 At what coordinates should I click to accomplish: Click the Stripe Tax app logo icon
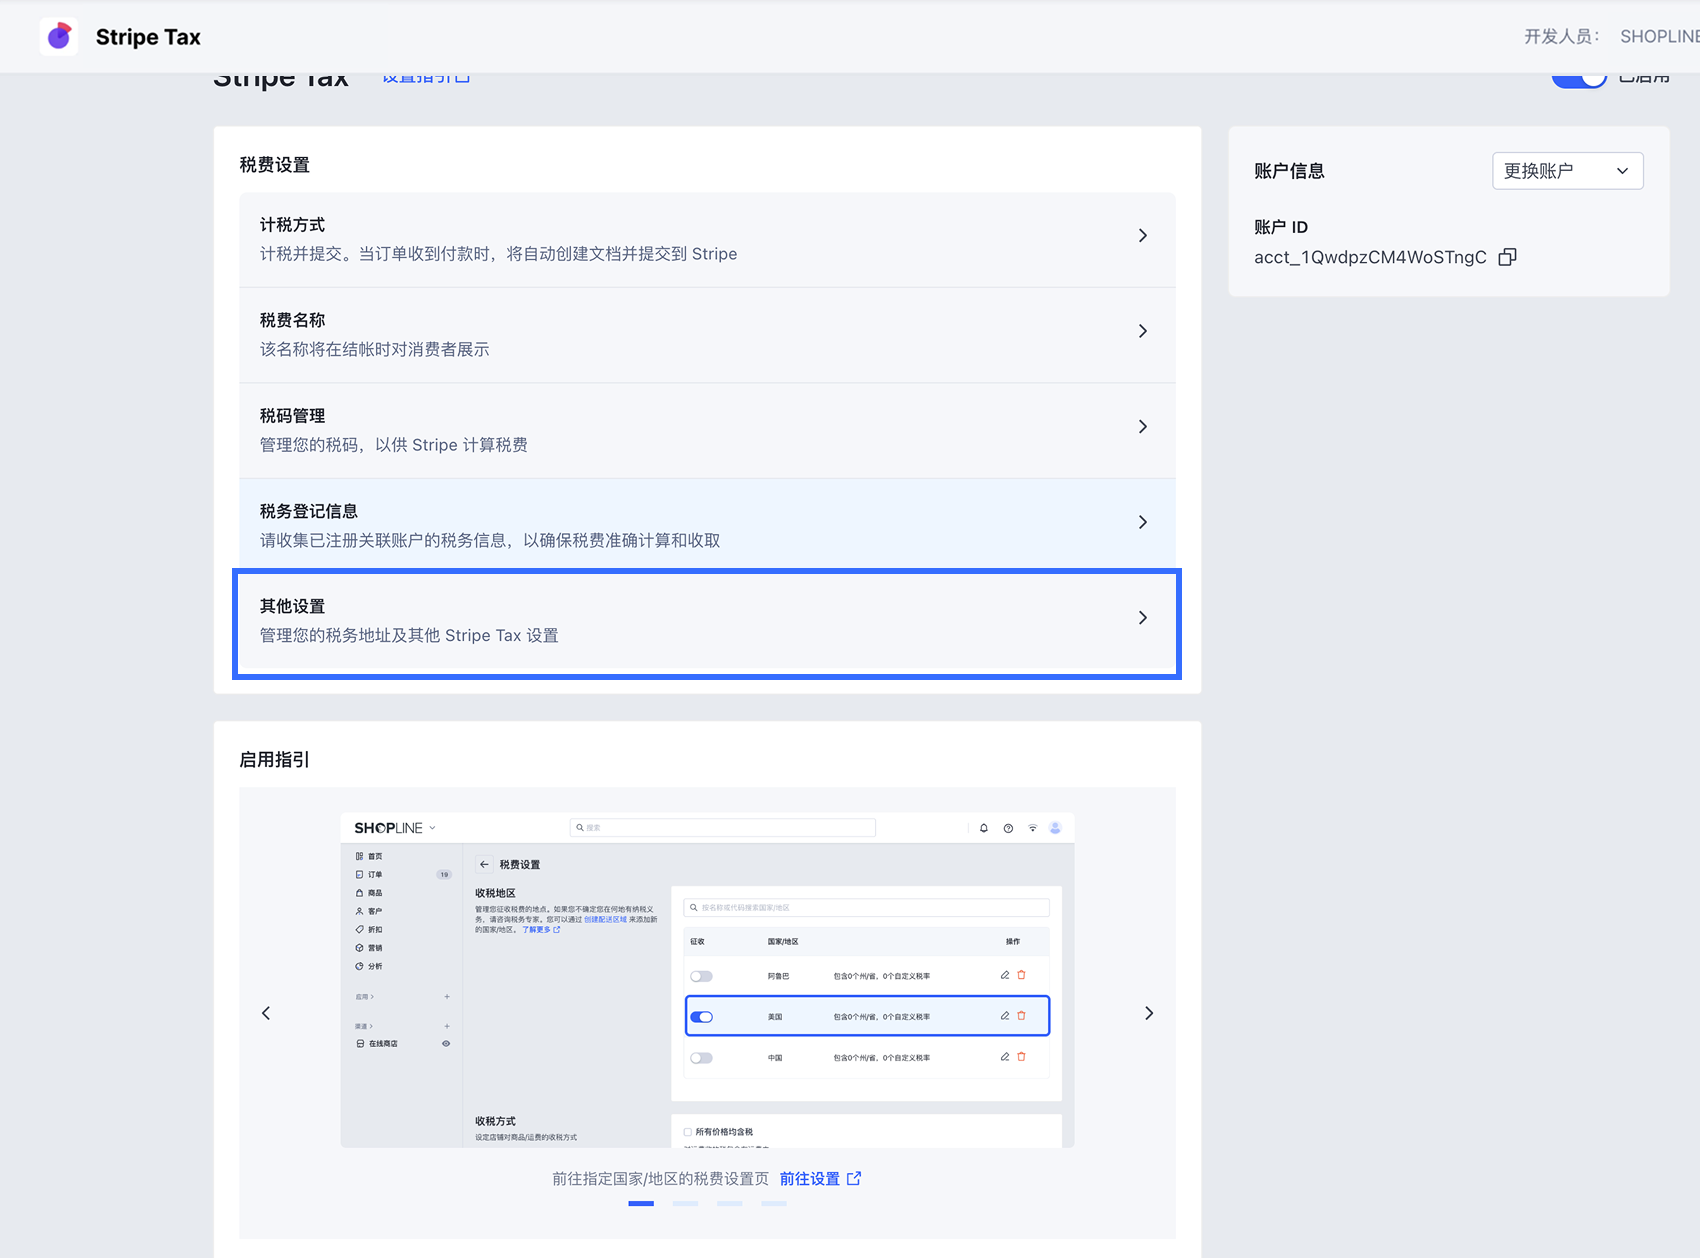(x=59, y=36)
